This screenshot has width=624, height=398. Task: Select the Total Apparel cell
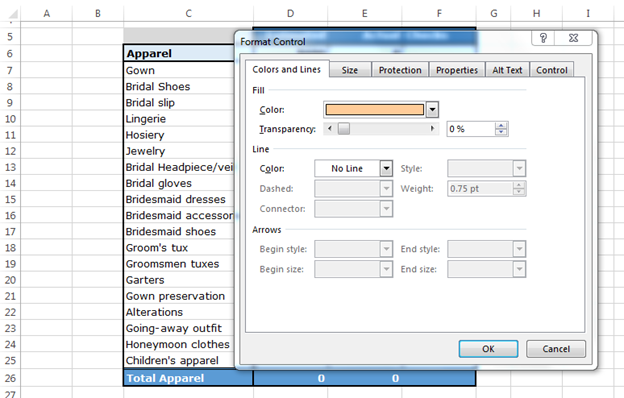pyautogui.click(x=188, y=378)
